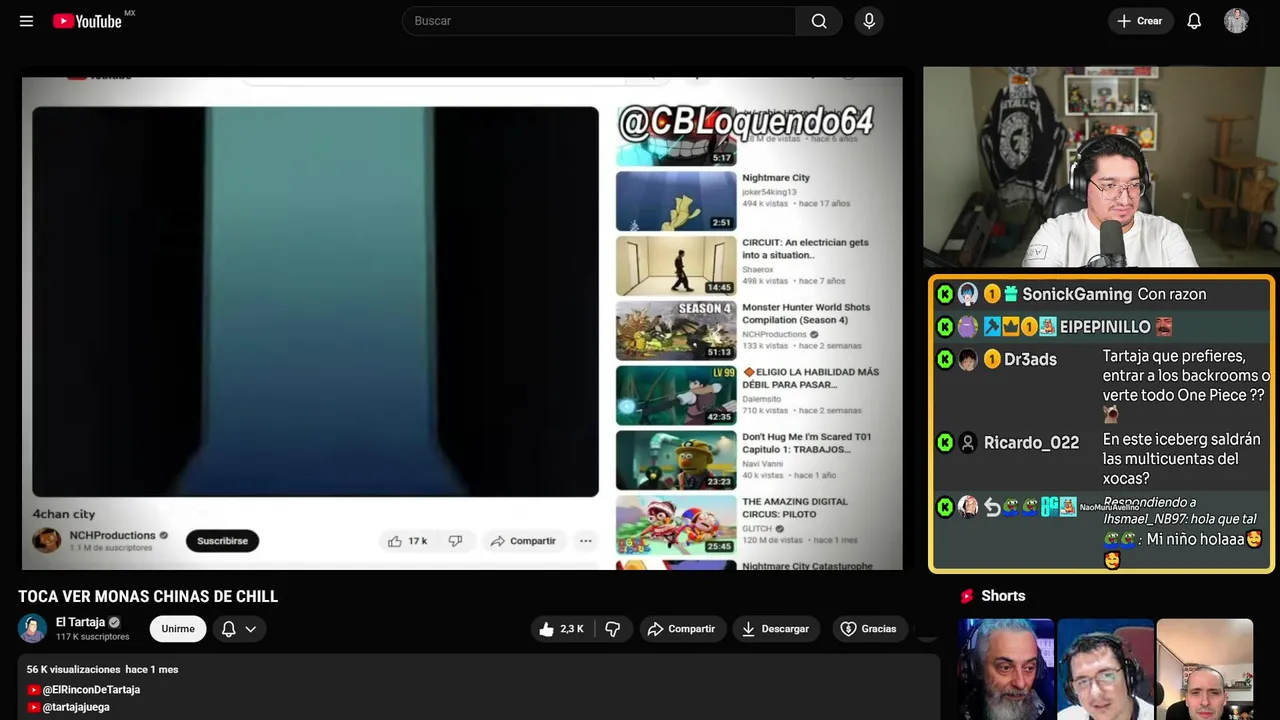Open the account avatar menu
This screenshot has height=720, width=1280.
coord(1236,21)
